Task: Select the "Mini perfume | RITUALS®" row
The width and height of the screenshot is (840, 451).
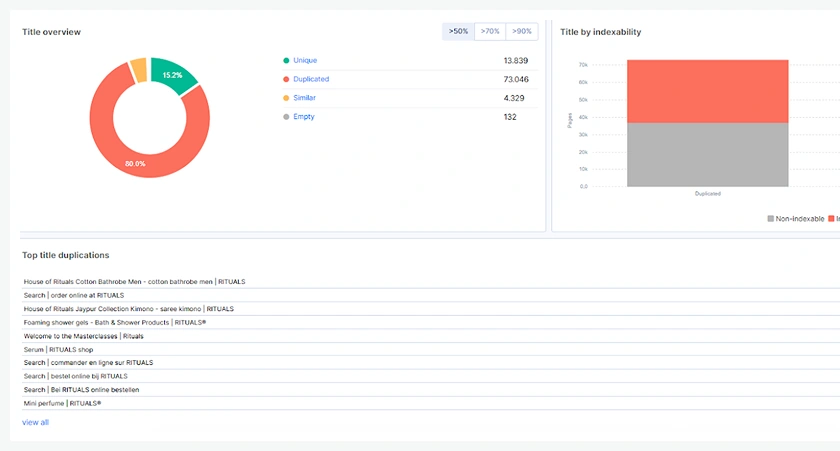Action: pos(62,403)
